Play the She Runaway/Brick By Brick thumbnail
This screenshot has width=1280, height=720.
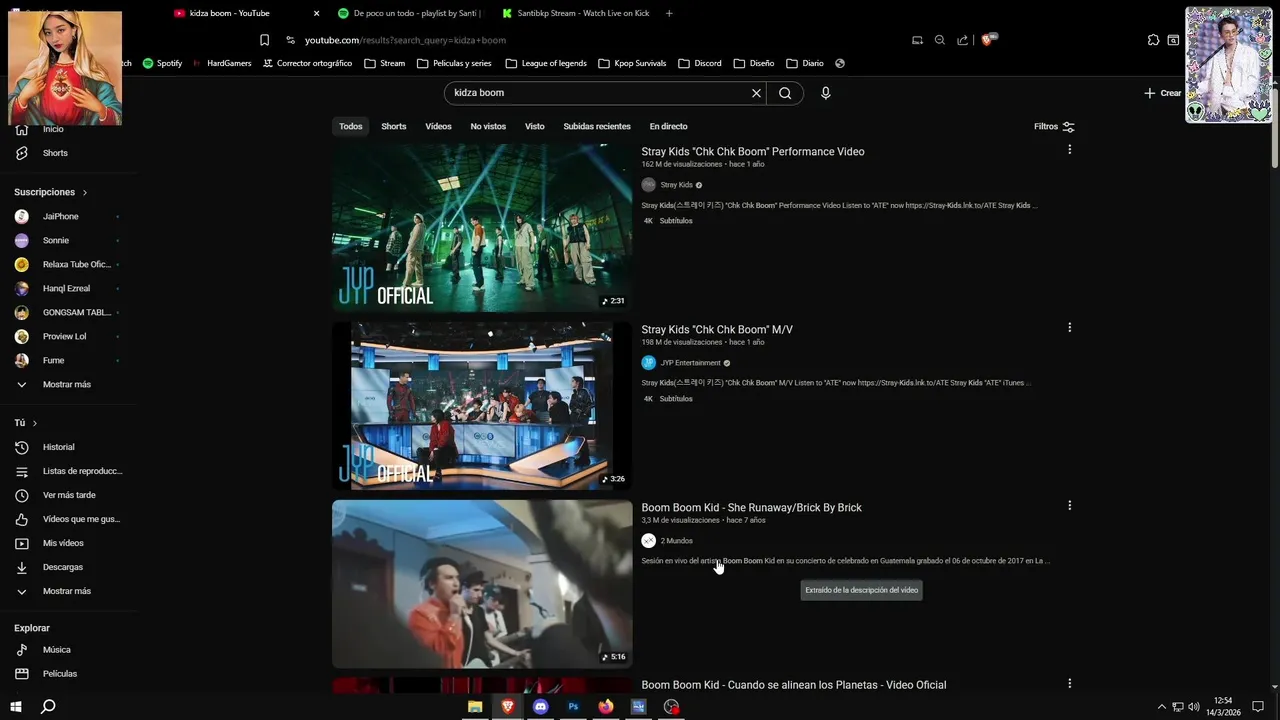tap(482, 584)
